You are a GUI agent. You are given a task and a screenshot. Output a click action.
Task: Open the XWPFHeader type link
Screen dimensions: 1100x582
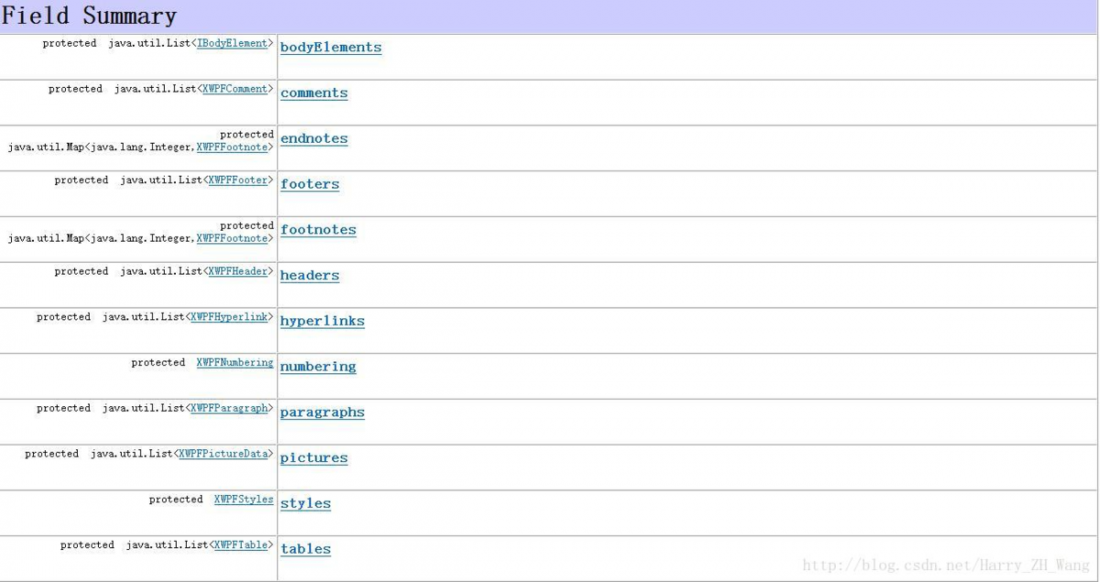238,271
